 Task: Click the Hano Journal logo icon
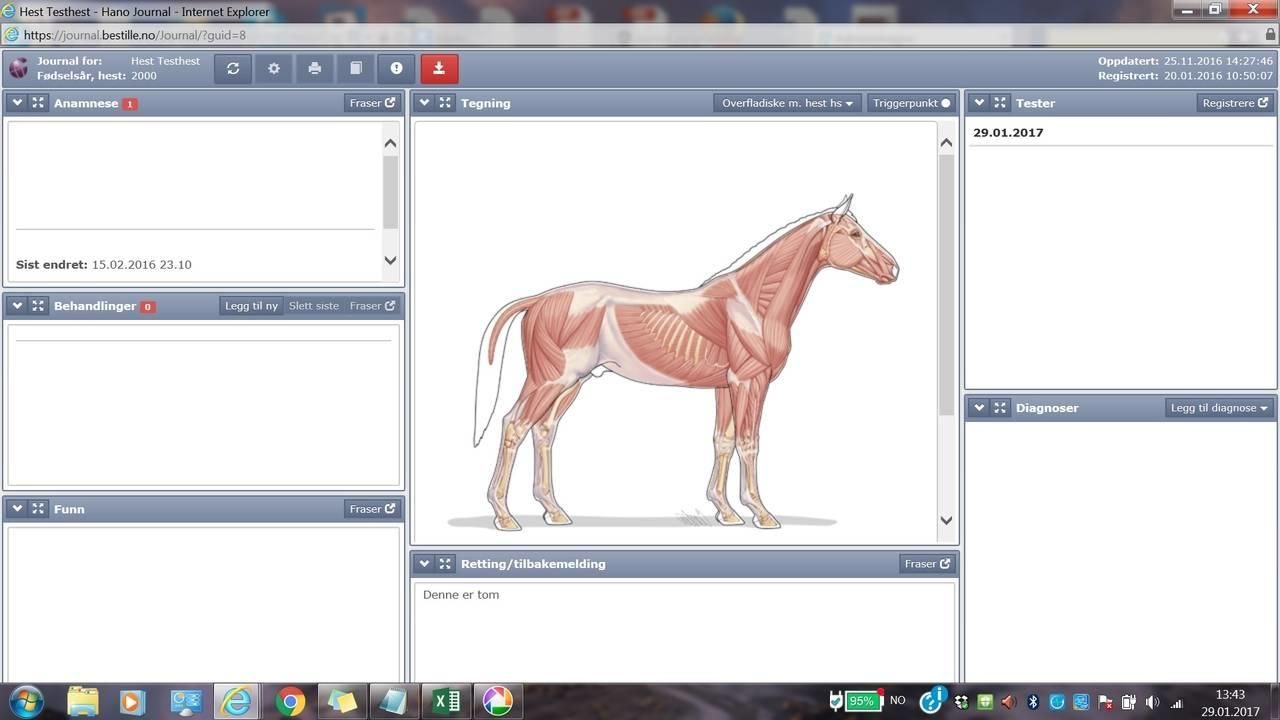(19, 68)
